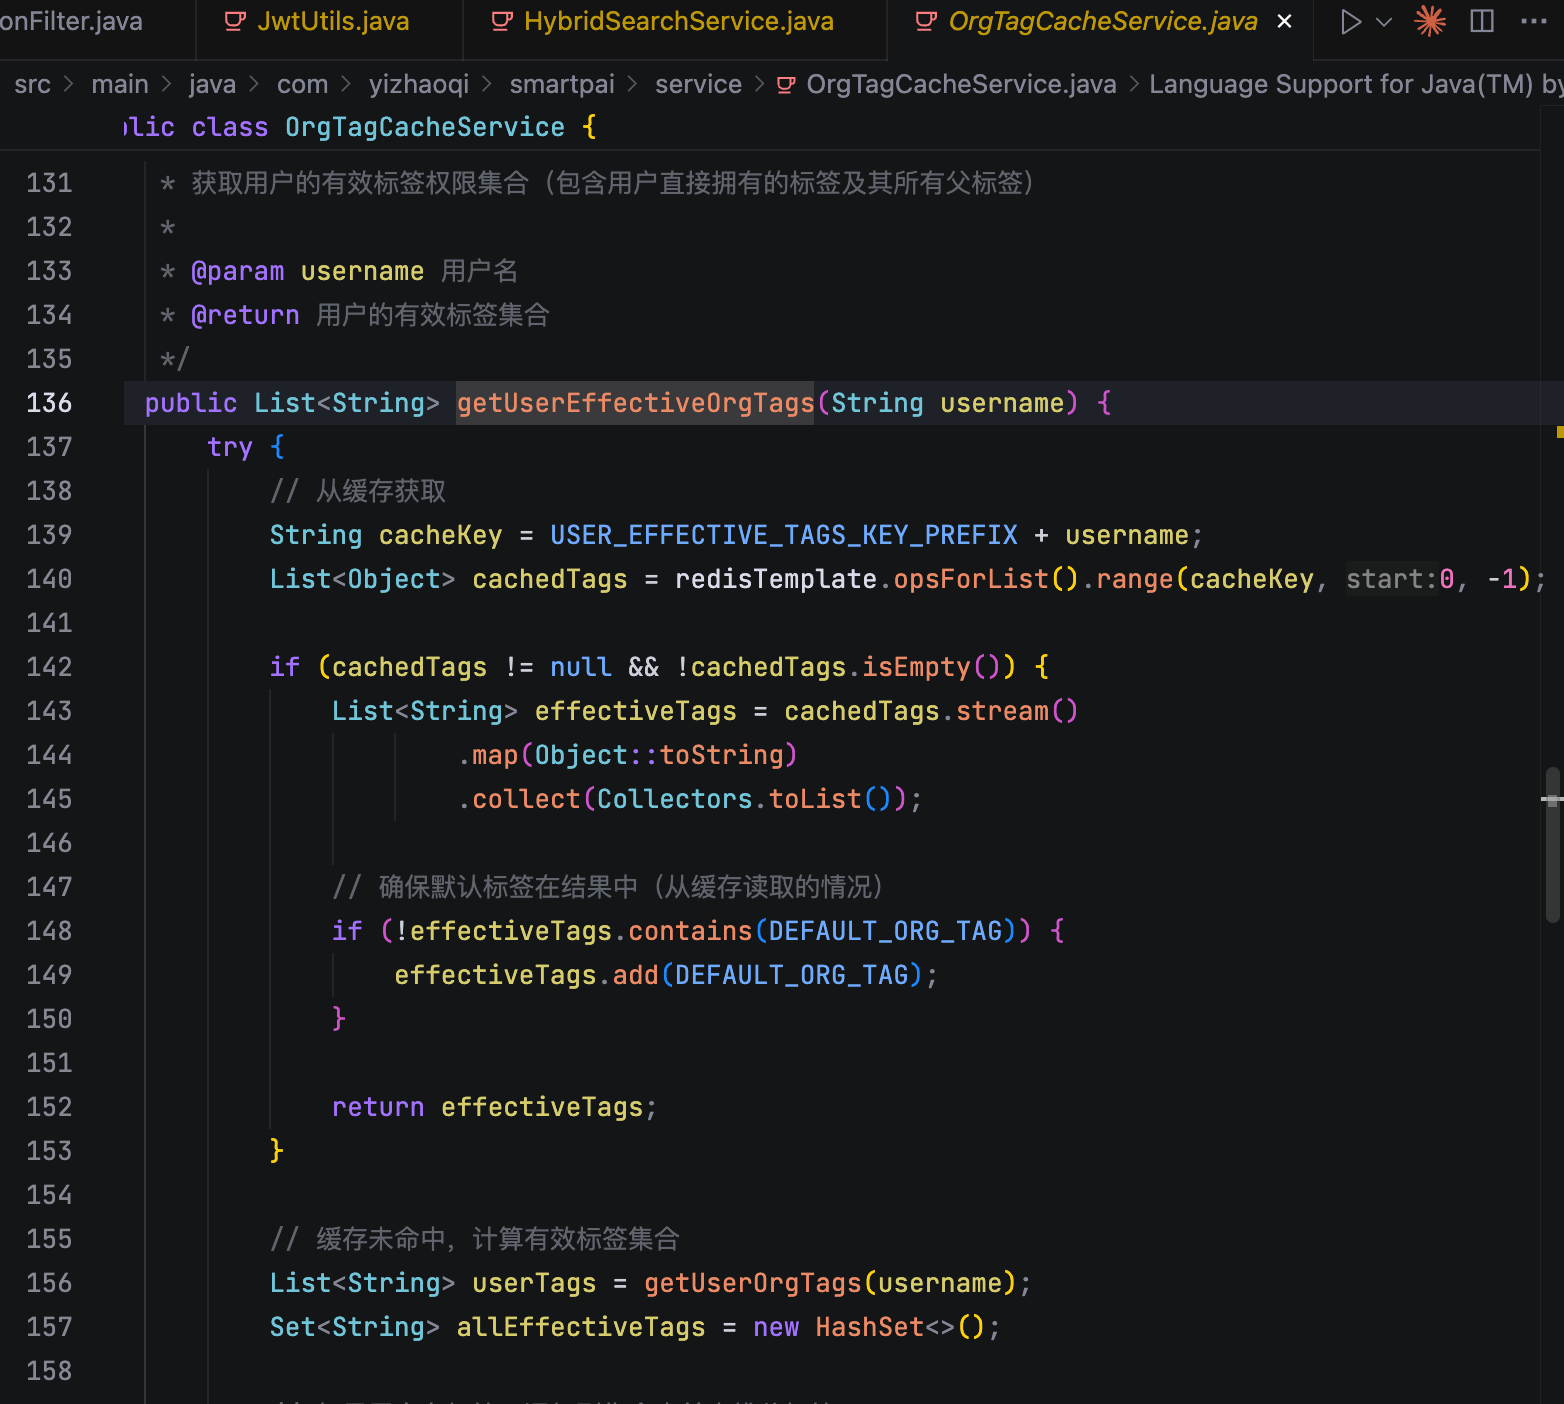Open the com breadcrumb folder

302,85
